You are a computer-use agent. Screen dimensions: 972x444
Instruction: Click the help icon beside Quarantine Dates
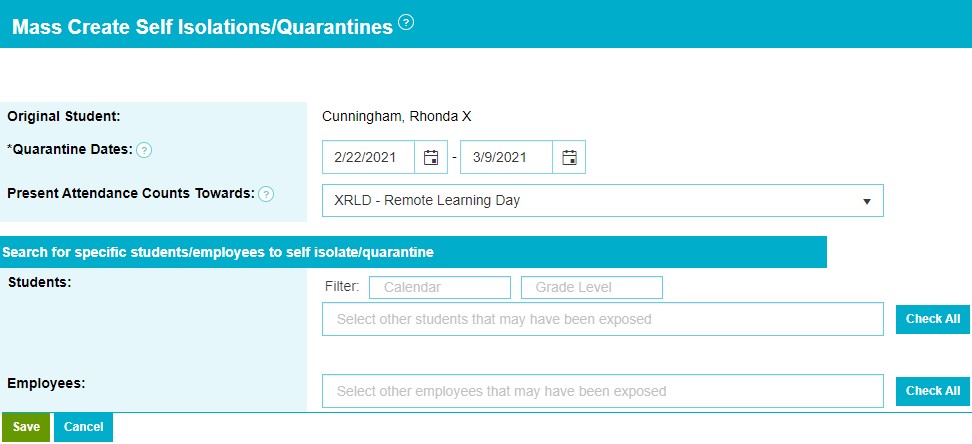144,150
